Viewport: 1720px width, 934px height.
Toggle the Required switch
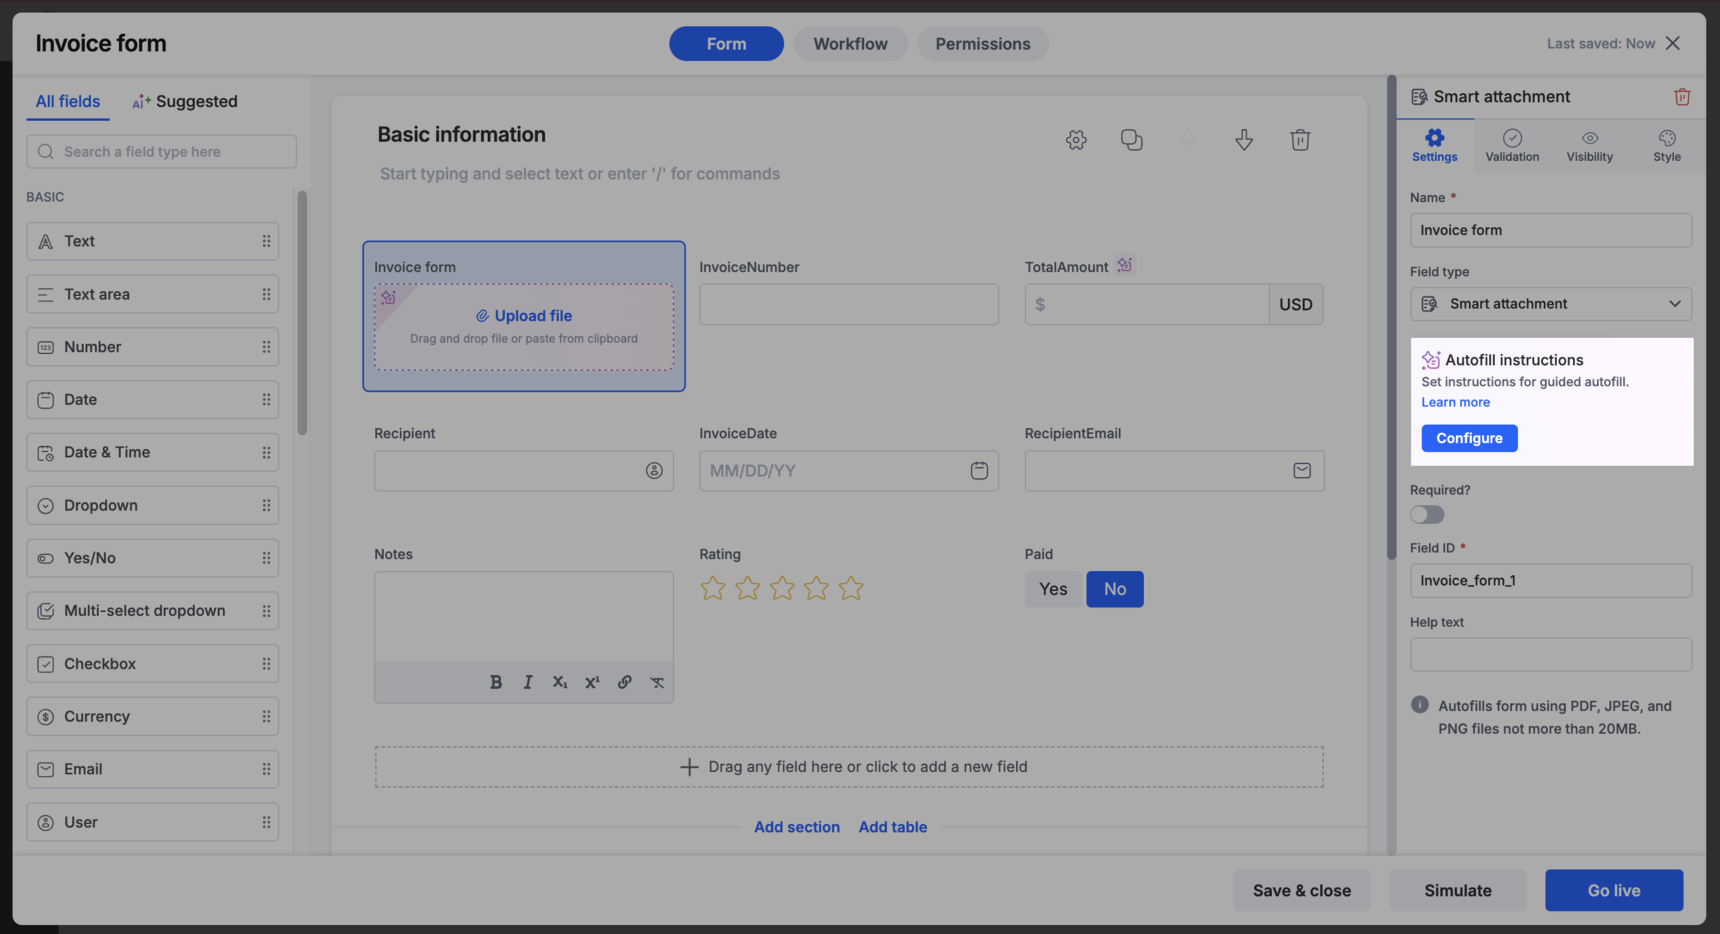1427,515
